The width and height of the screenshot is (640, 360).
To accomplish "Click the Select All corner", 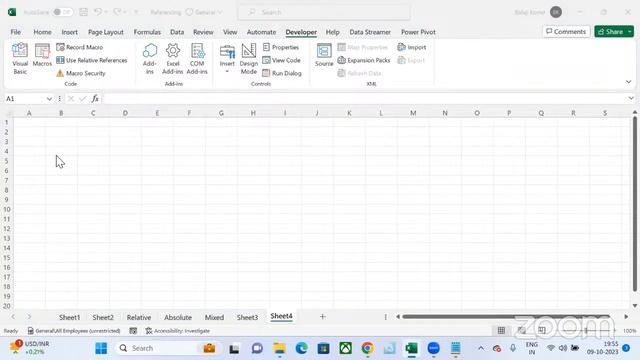I will pyautogui.click(x=8, y=113).
